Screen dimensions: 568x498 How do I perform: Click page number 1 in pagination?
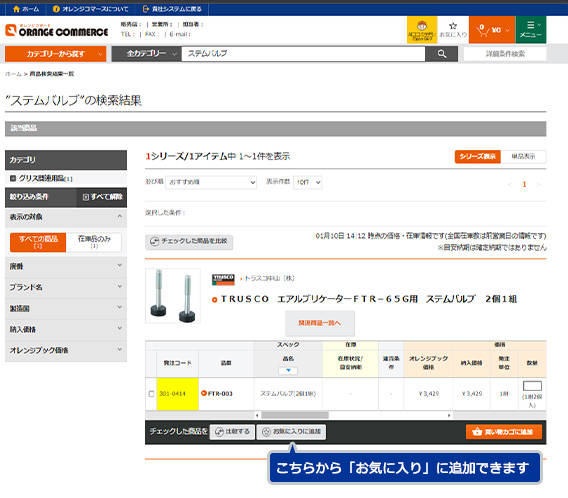pyautogui.click(x=524, y=185)
